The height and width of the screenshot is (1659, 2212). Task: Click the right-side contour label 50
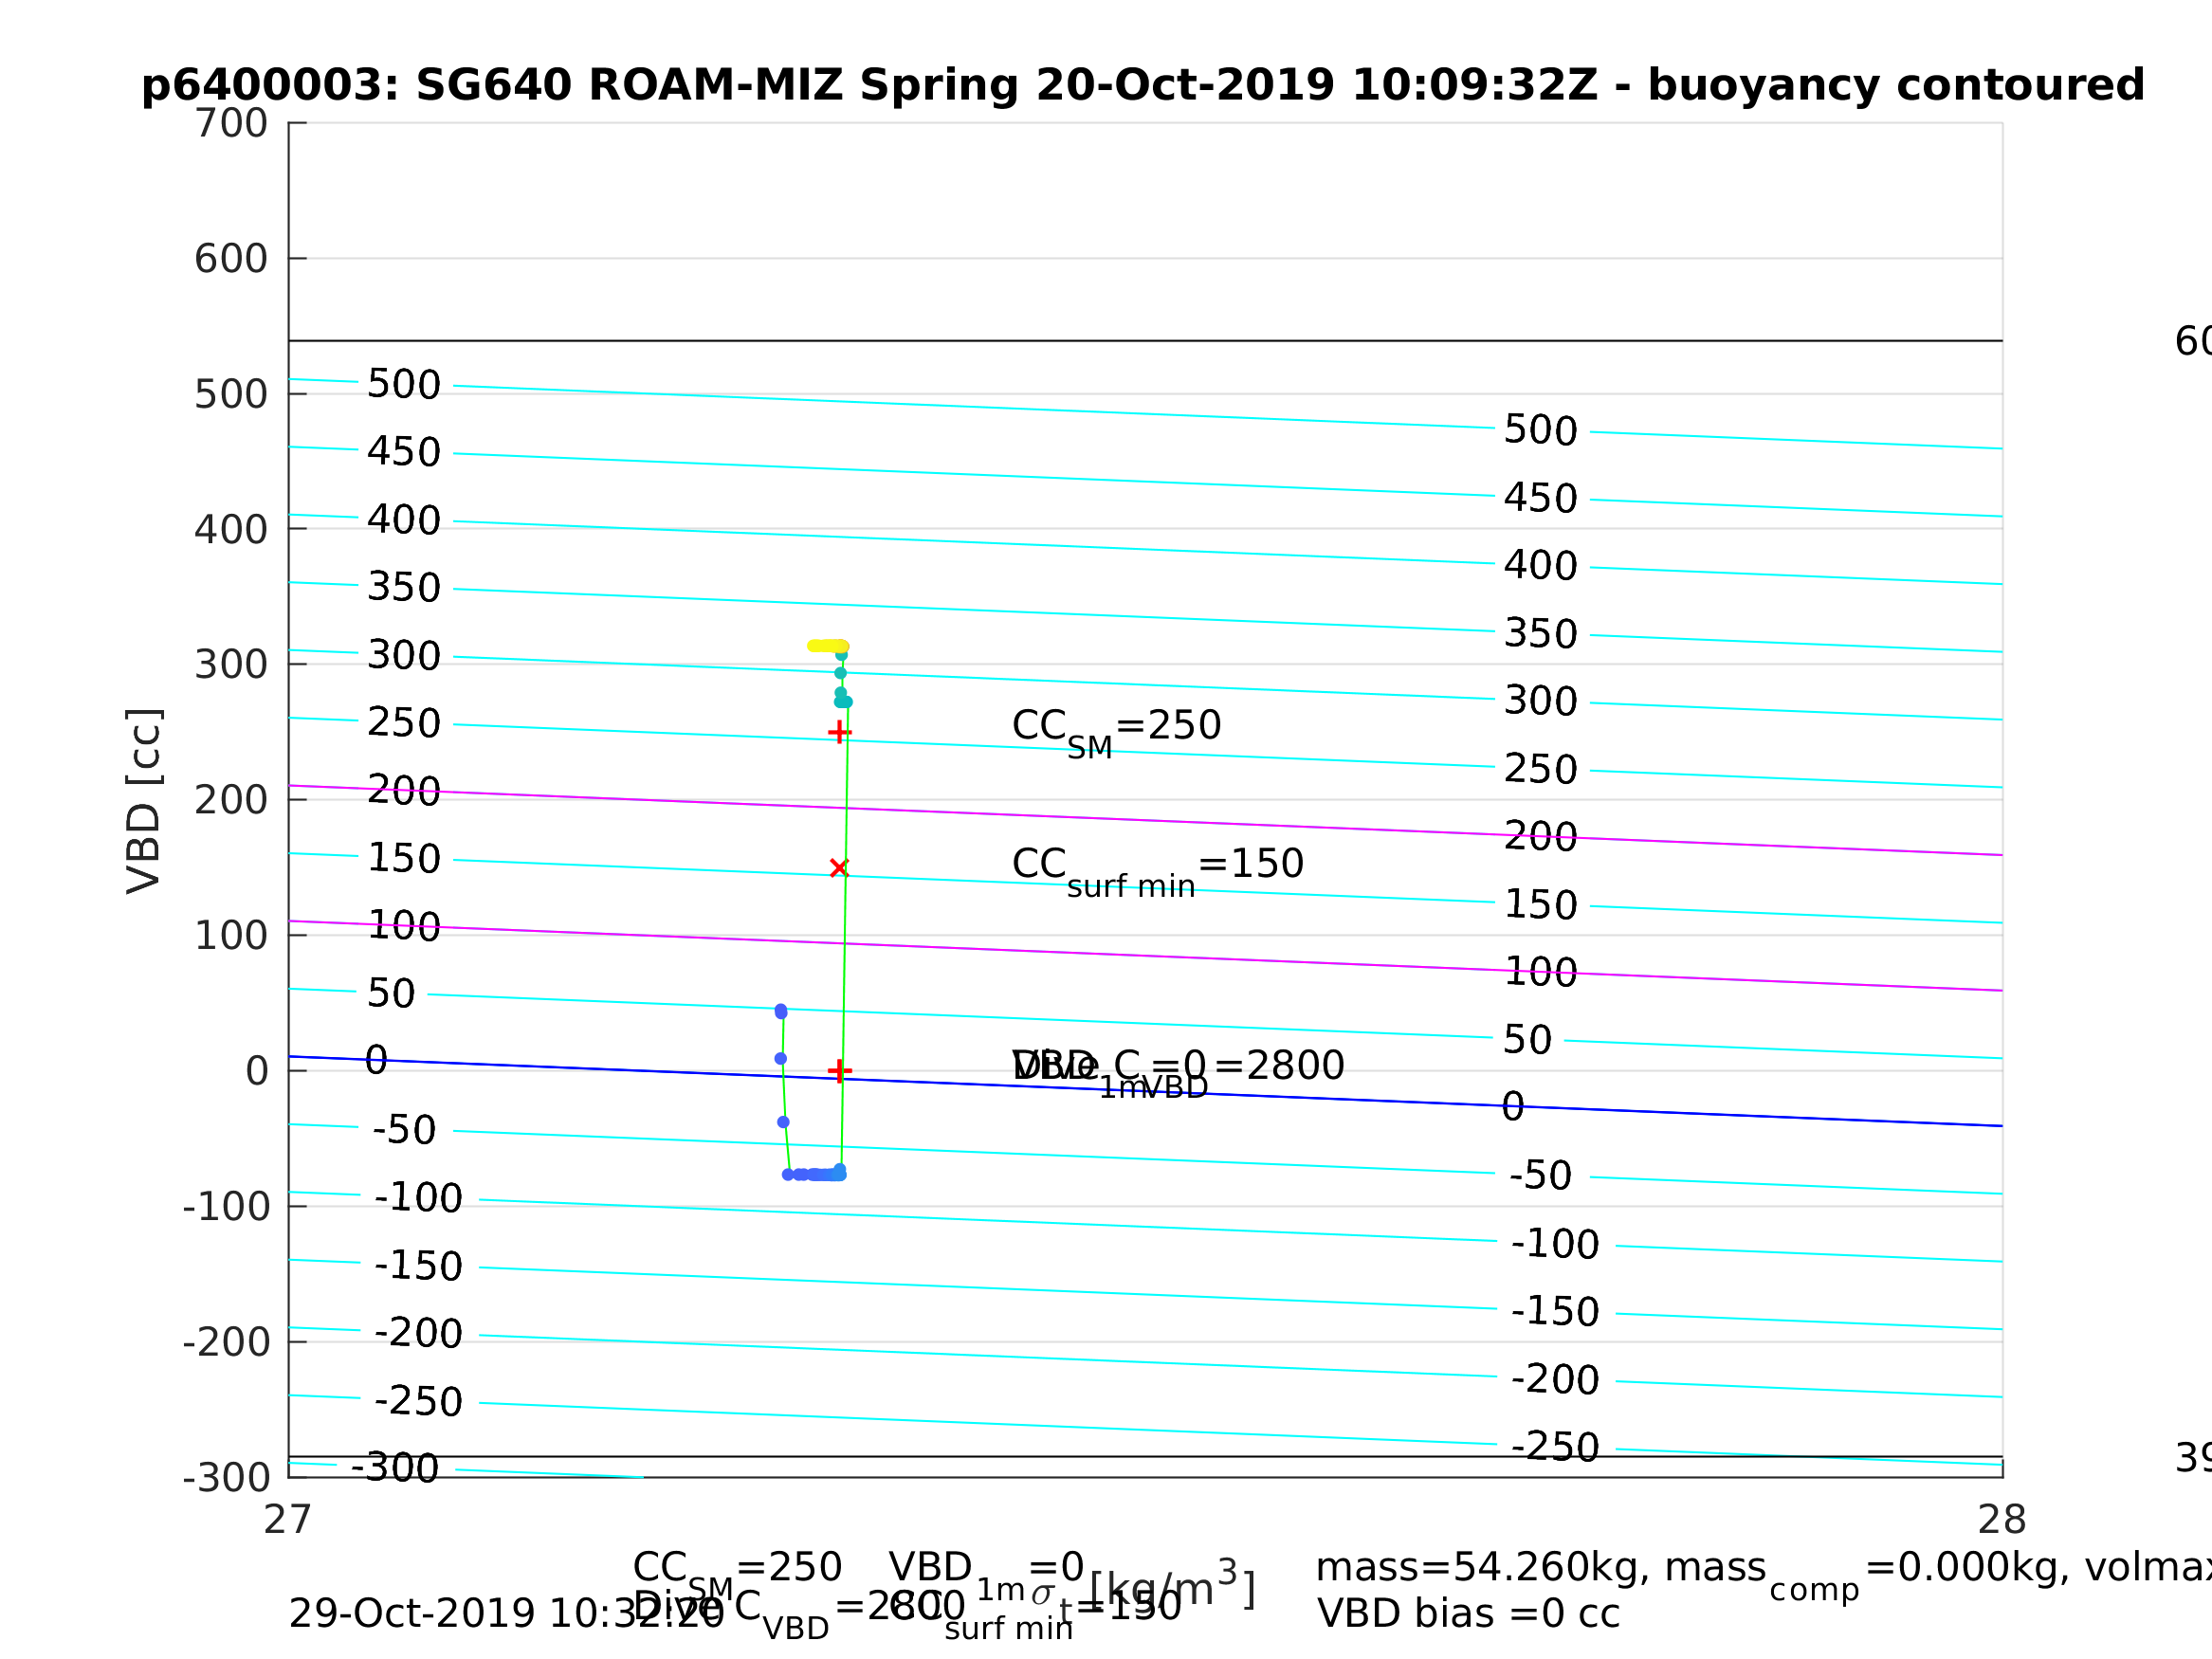[1528, 1040]
